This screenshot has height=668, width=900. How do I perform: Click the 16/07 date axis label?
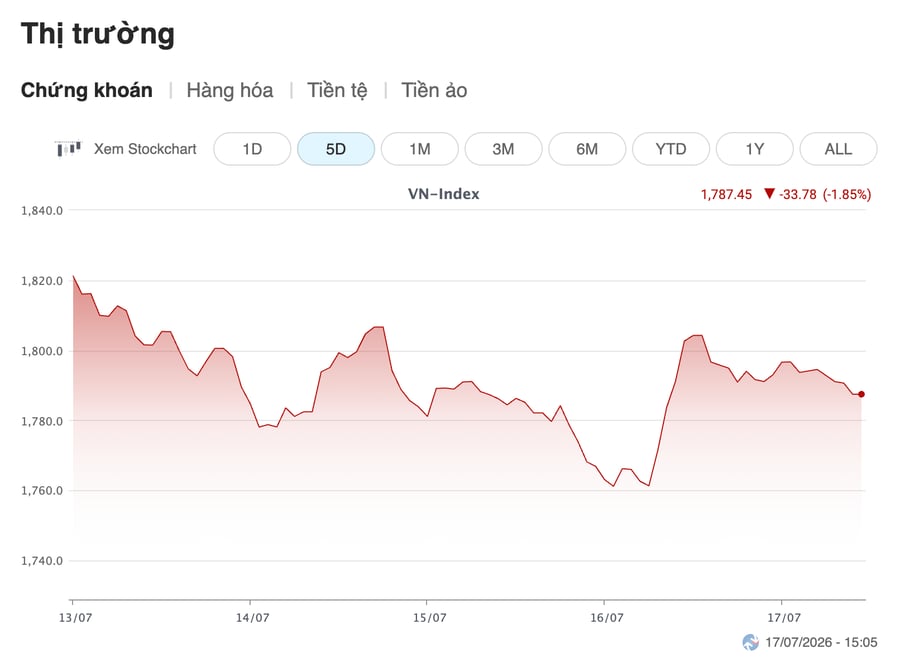click(x=607, y=617)
